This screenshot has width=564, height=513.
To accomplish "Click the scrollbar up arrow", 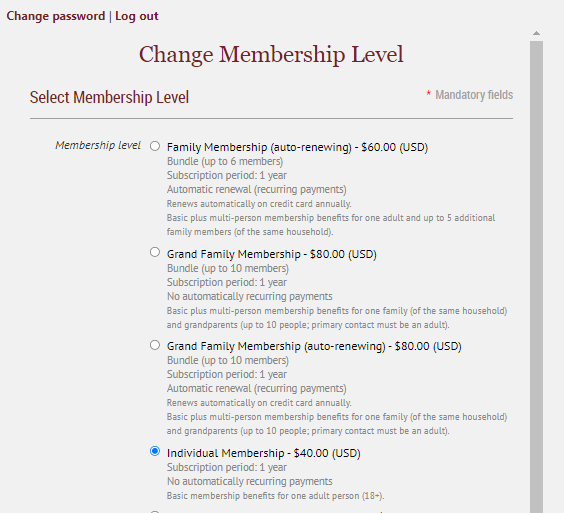I will [x=536, y=33].
